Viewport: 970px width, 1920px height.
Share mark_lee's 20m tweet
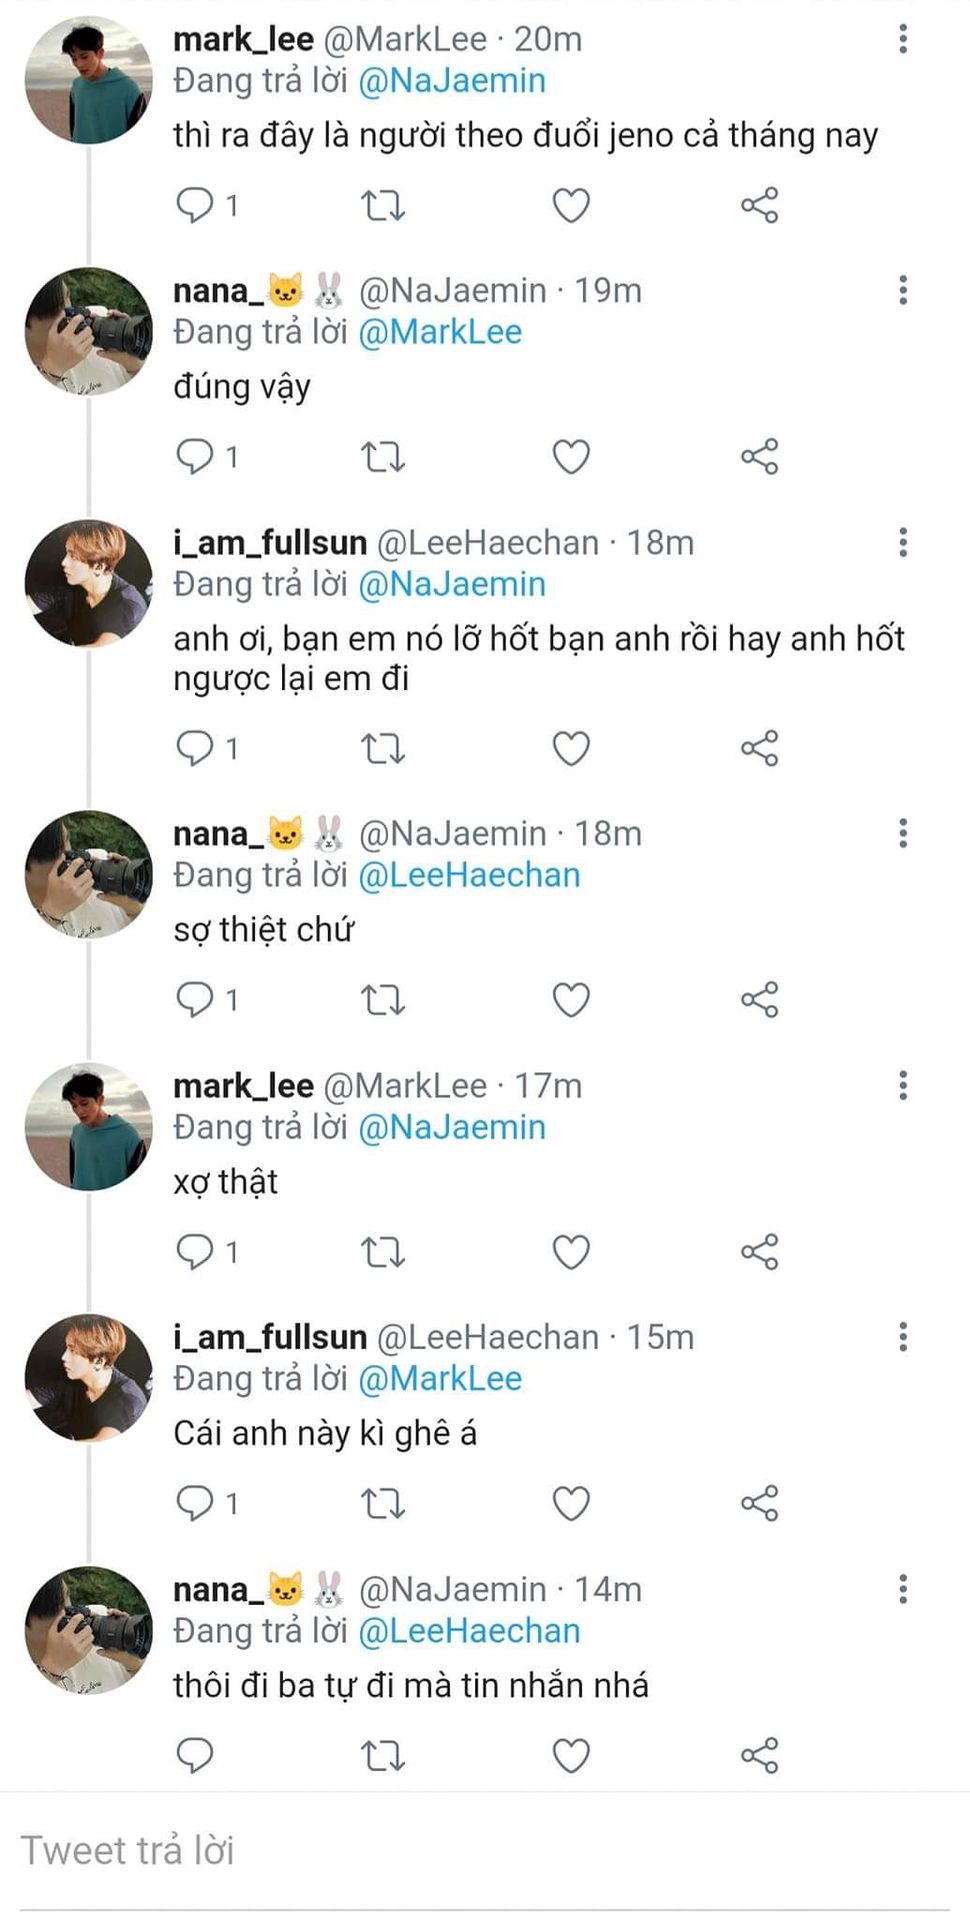[x=759, y=206]
